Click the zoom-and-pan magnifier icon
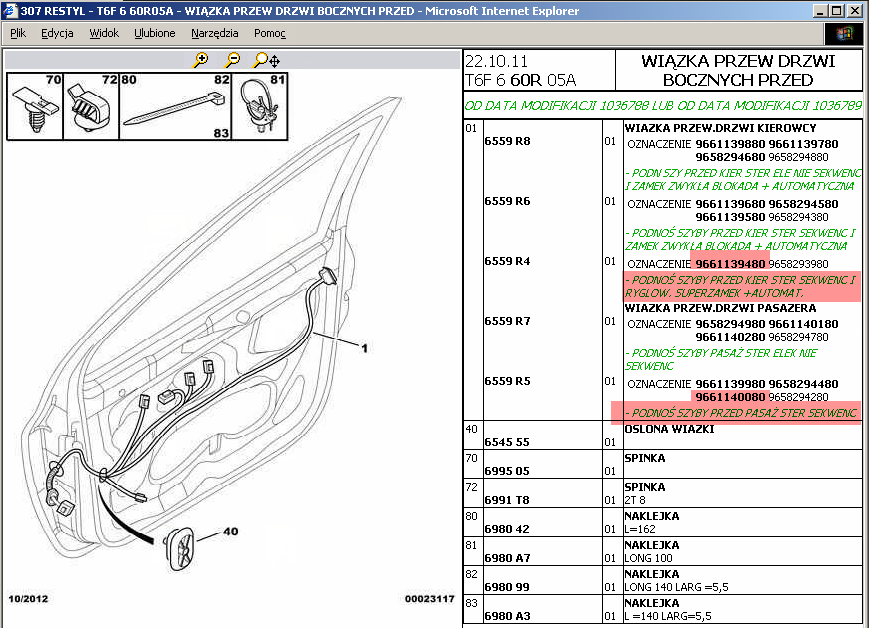The width and height of the screenshot is (869, 628). pyautogui.click(x=266, y=60)
